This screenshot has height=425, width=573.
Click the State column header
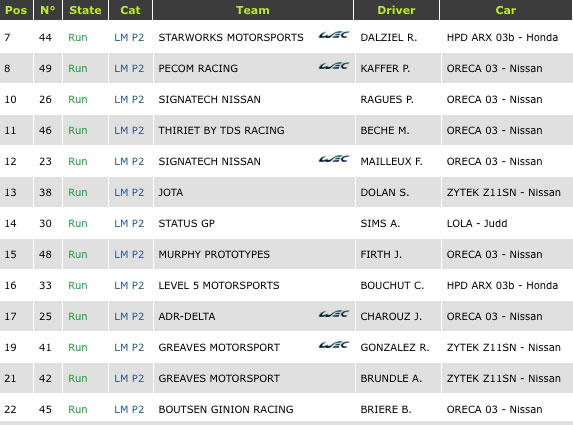tap(85, 10)
